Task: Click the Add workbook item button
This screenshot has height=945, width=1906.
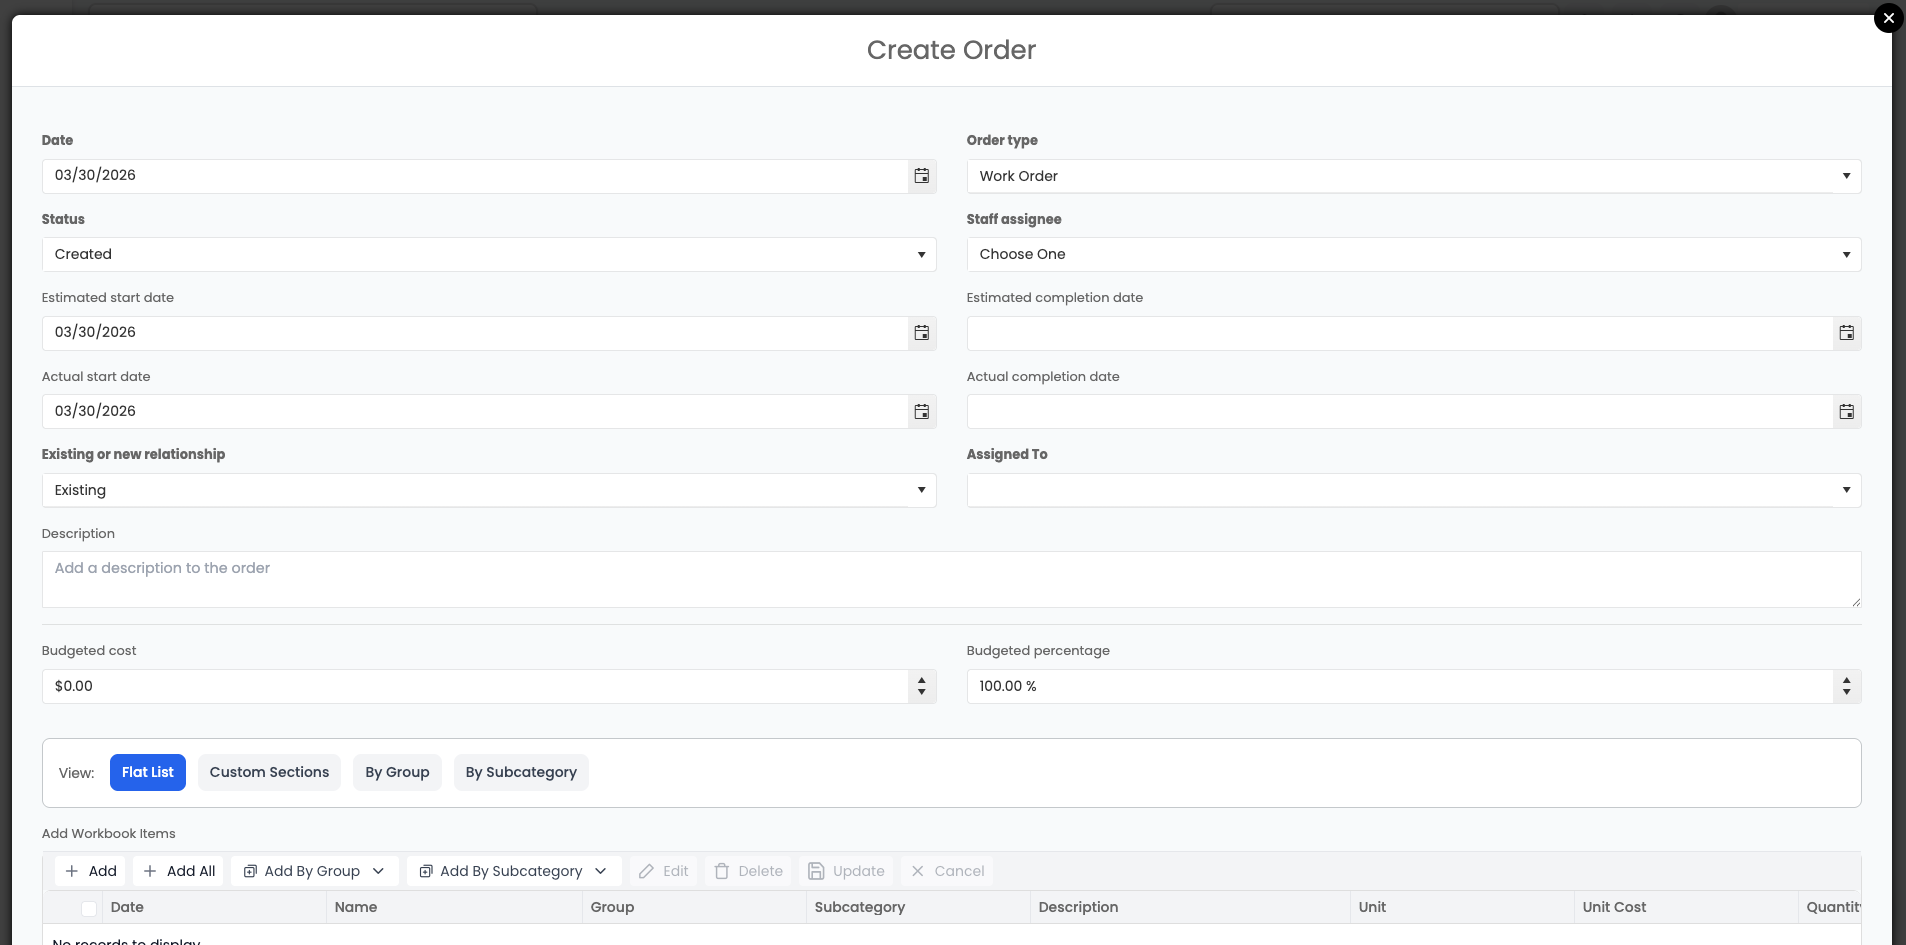Action: pyautogui.click(x=91, y=871)
